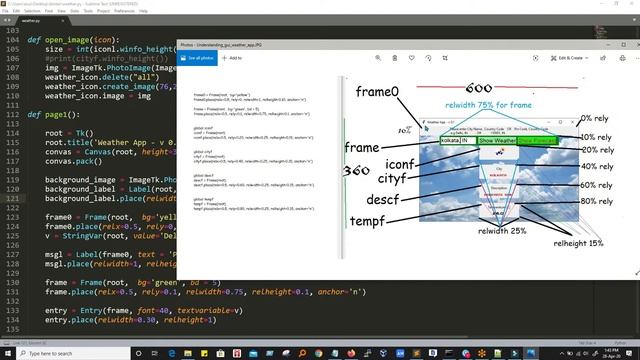Open Microsoft Store from taskbar
Viewport: 640px width, 360px height.
click(220, 353)
